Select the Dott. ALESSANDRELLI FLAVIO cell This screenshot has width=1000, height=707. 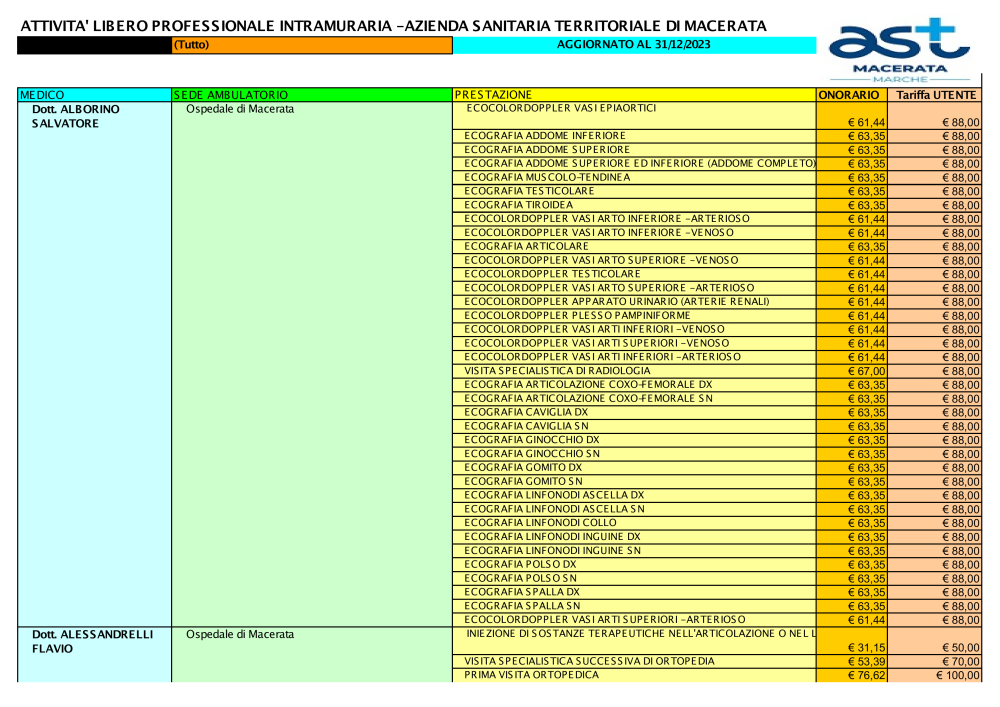click(92, 641)
